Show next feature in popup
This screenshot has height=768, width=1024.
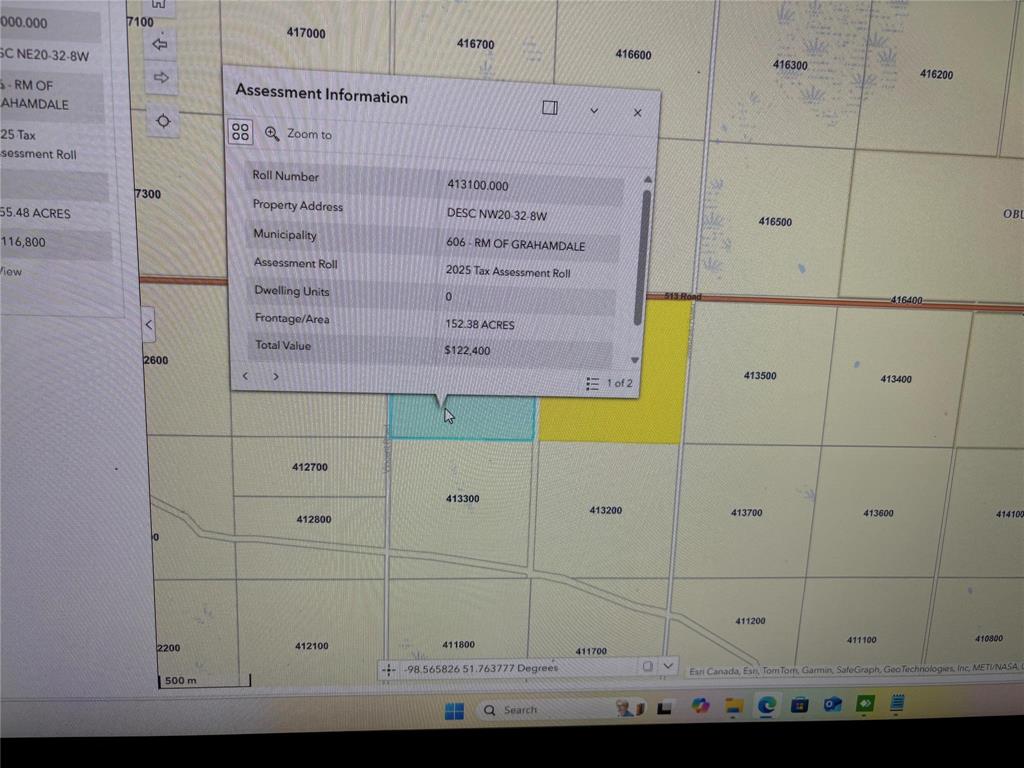[x=275, y=377]
